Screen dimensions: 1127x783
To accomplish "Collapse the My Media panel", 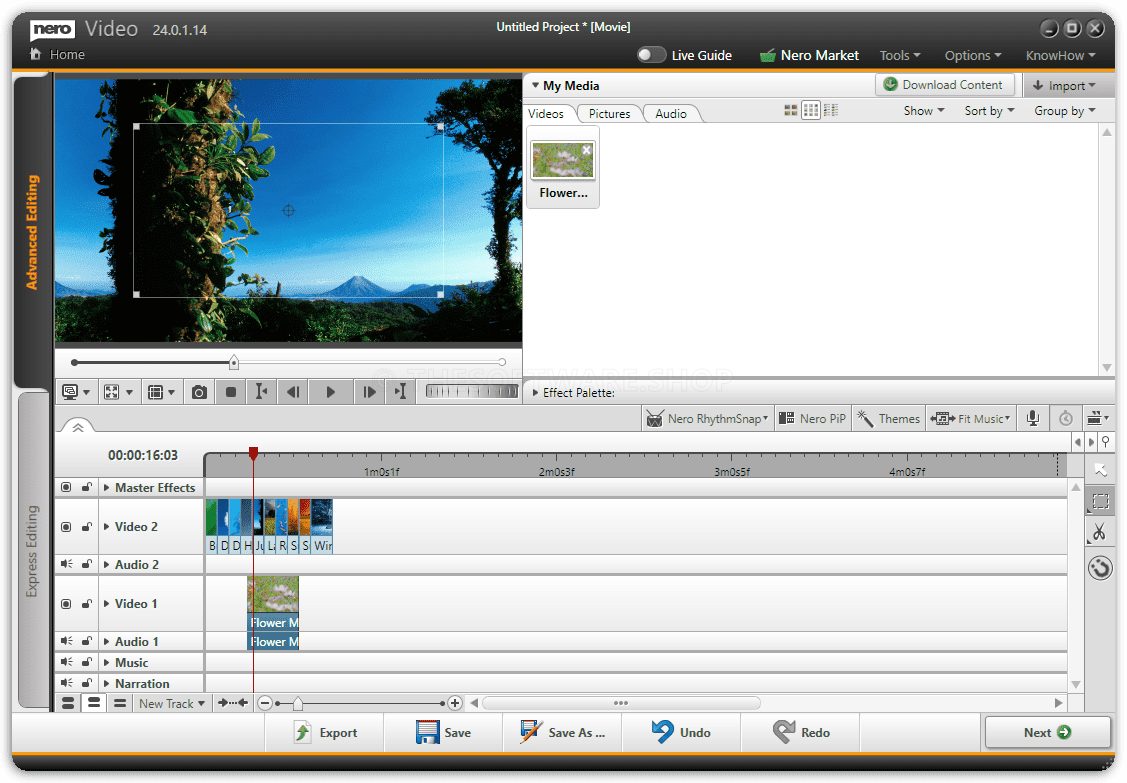I will click(535, 86).
